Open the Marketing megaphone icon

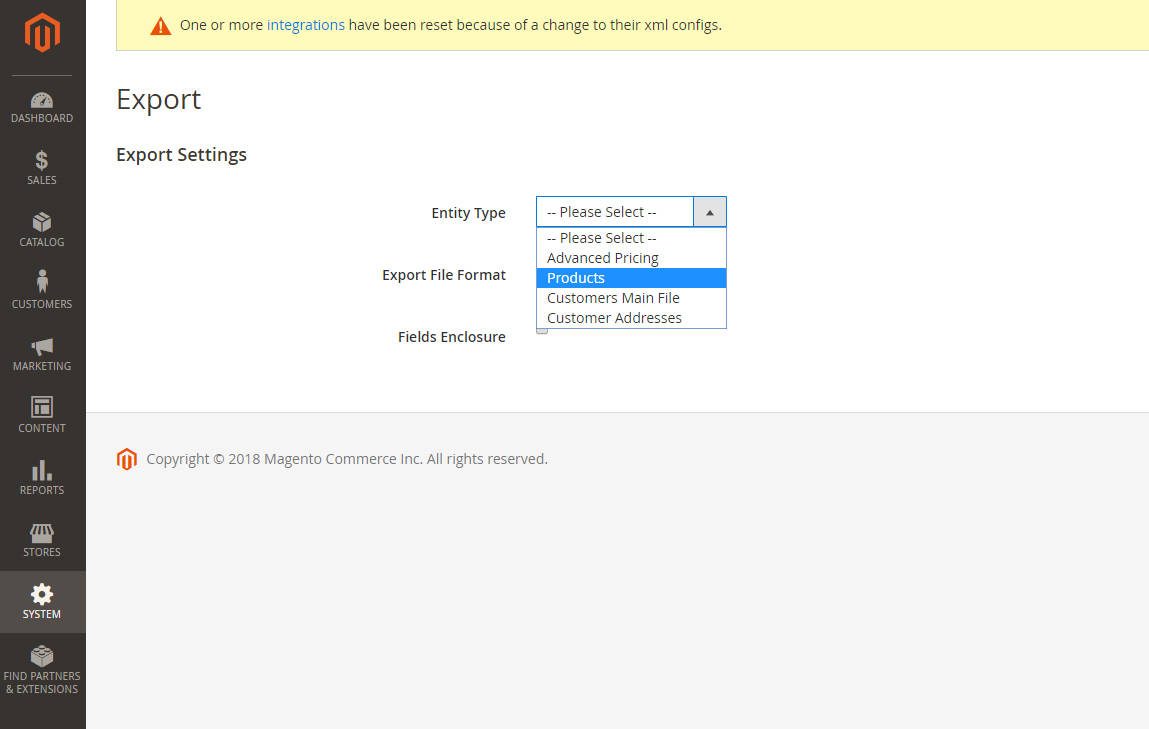[x=42, y=347]
